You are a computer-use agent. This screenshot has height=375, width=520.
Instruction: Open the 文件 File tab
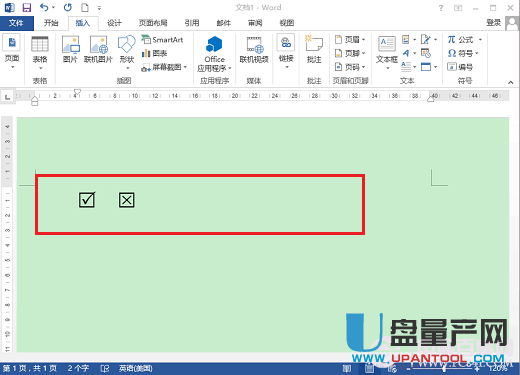pos(16,23)
